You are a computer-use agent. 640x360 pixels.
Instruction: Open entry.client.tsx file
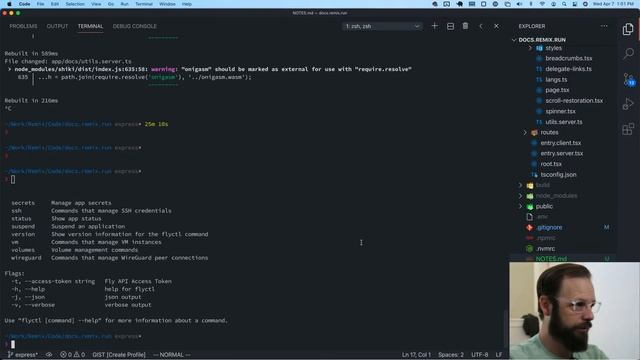point(560,143)
